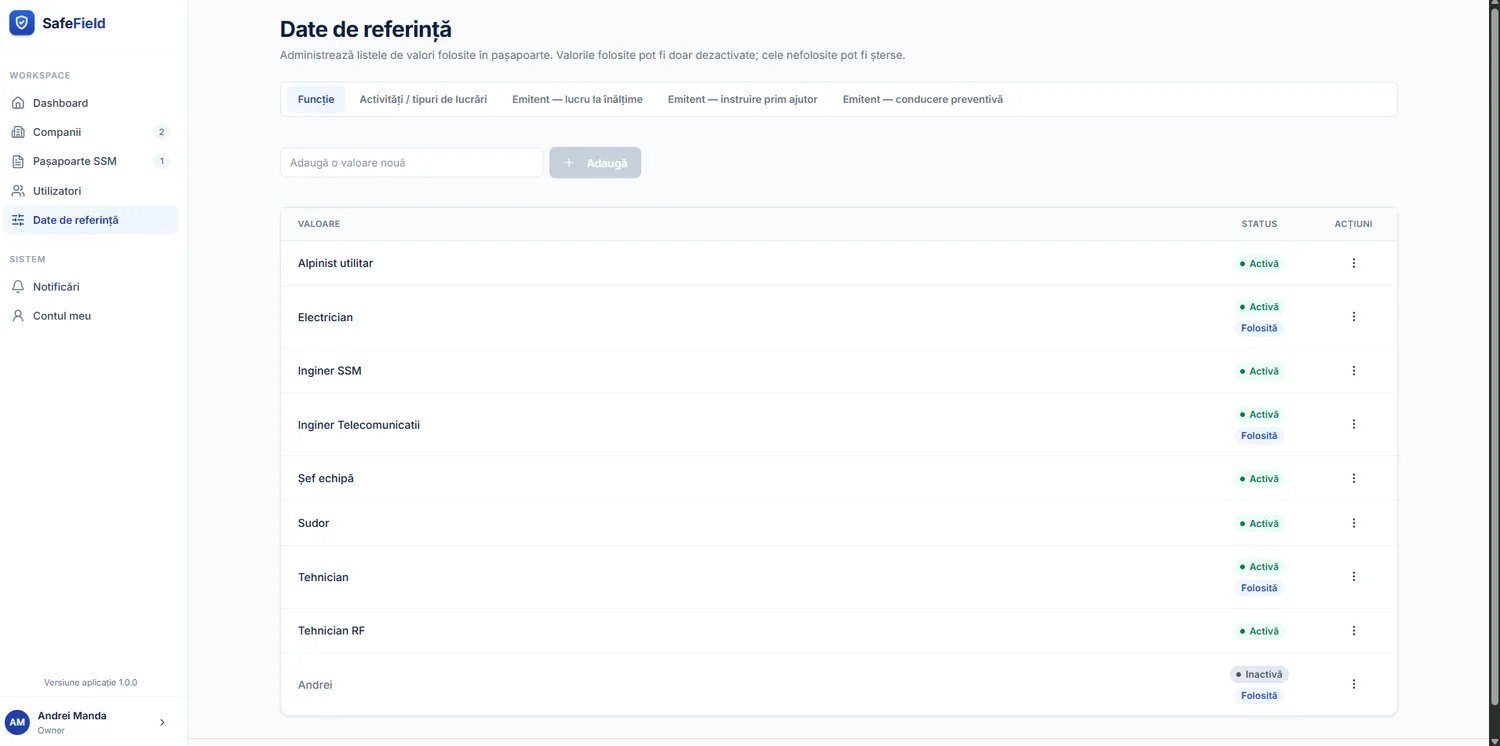
Task: Open actions menu for Tehnician row
Action: 1354,577
